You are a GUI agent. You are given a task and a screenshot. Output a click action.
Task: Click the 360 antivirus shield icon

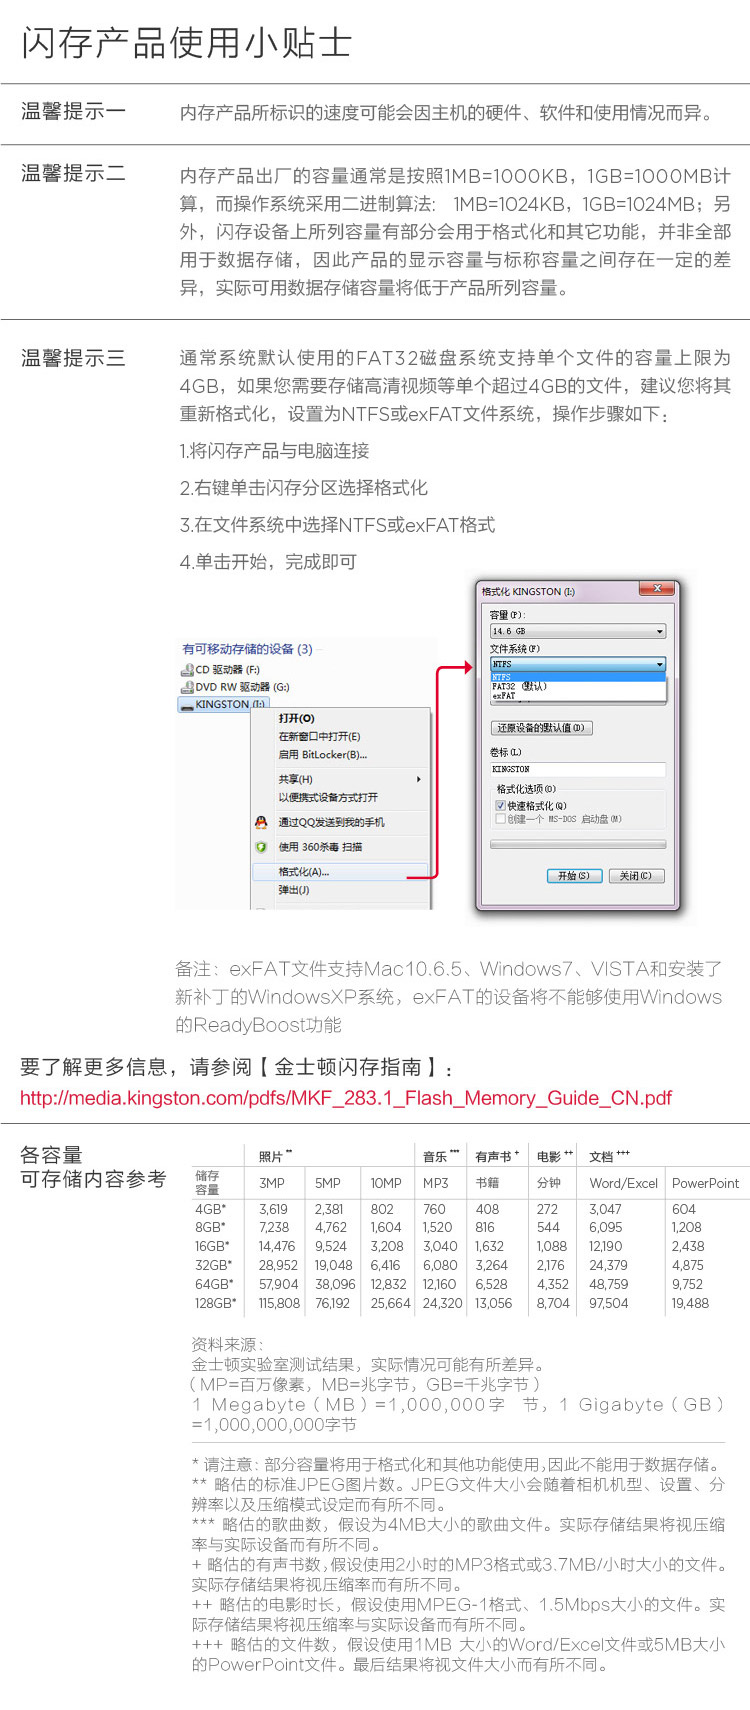coord(261,847)
